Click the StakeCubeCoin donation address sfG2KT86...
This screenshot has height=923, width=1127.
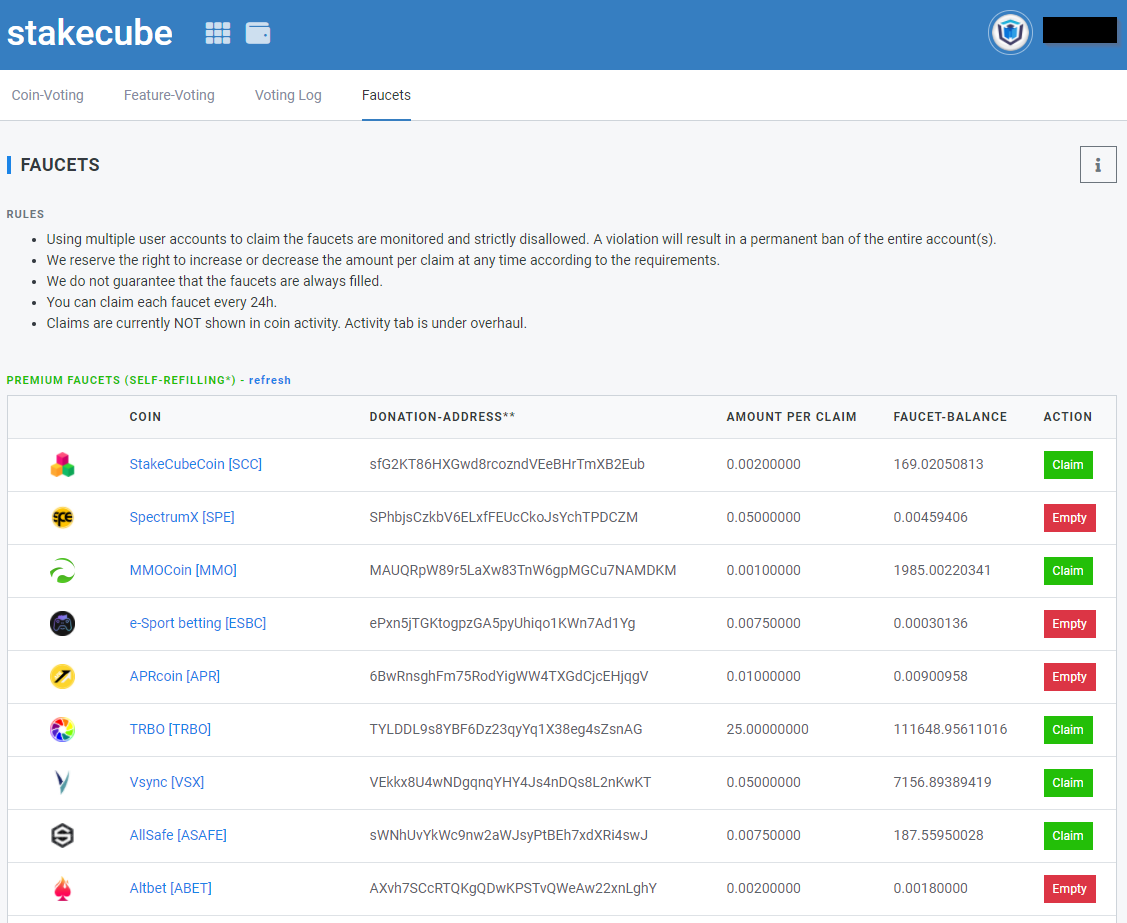[507, 464]
